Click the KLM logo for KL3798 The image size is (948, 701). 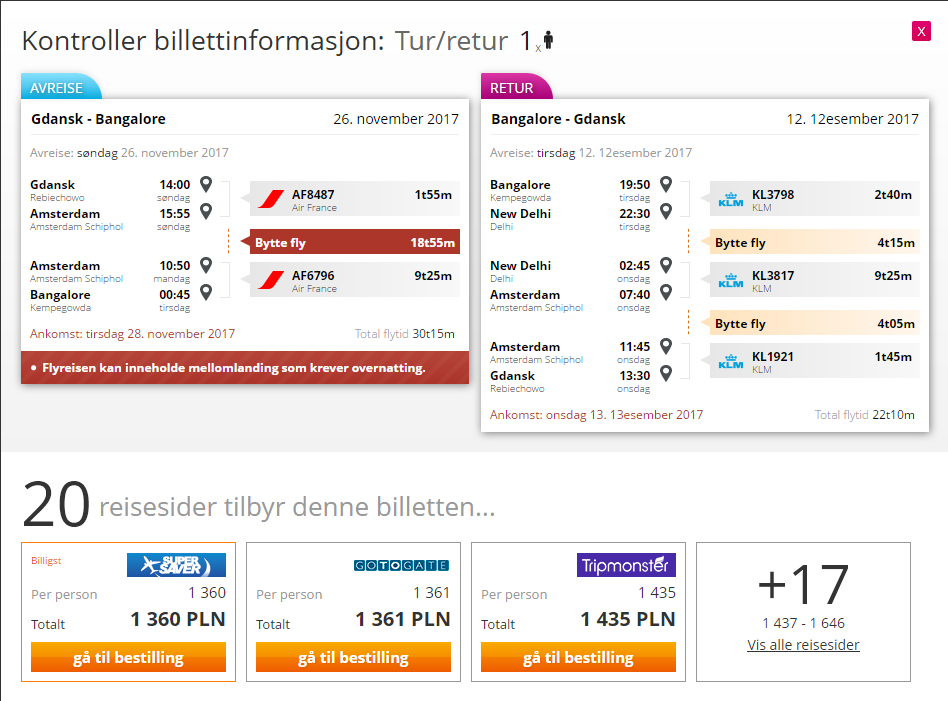[730, 199]
